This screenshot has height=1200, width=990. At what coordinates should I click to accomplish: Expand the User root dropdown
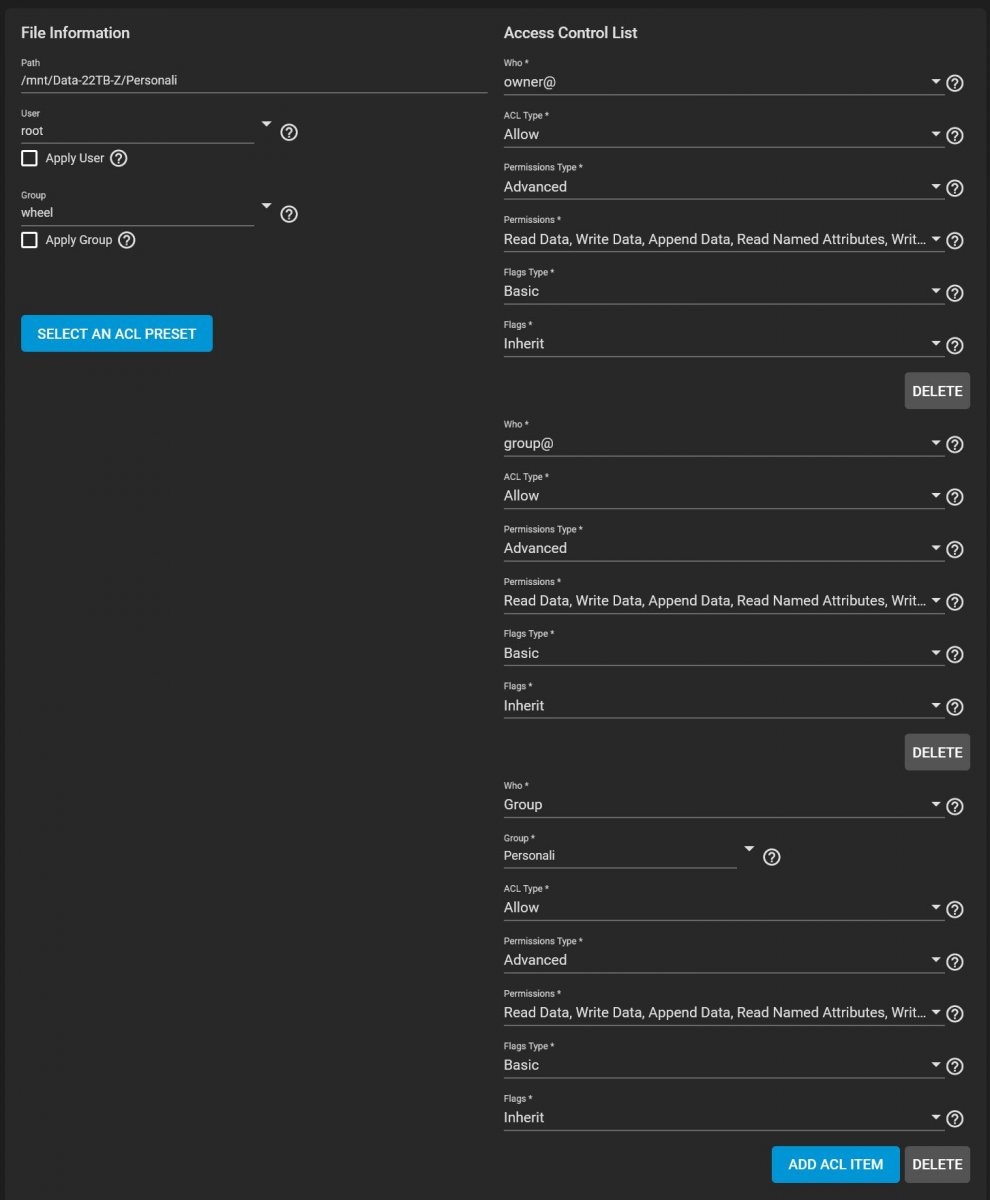click(147, 130)
